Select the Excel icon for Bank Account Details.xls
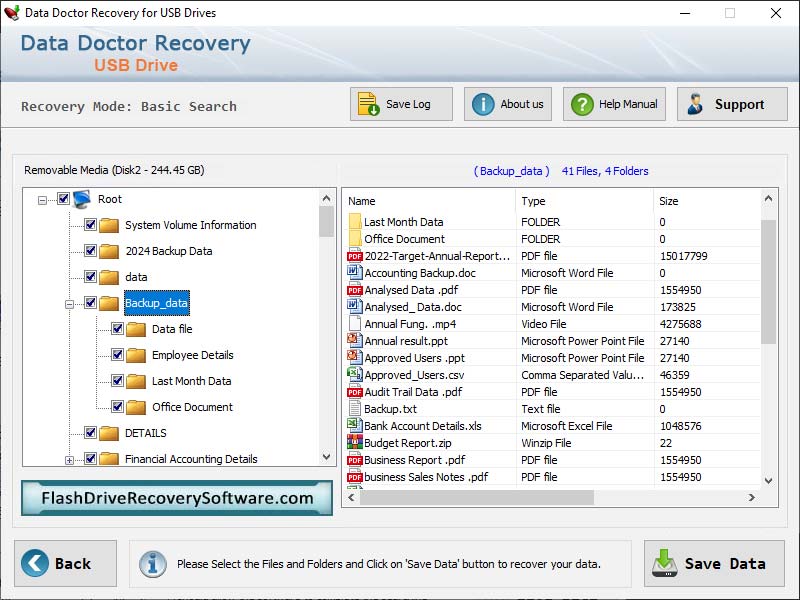Viewport: 800px width, 600px height. click(352, 426)
